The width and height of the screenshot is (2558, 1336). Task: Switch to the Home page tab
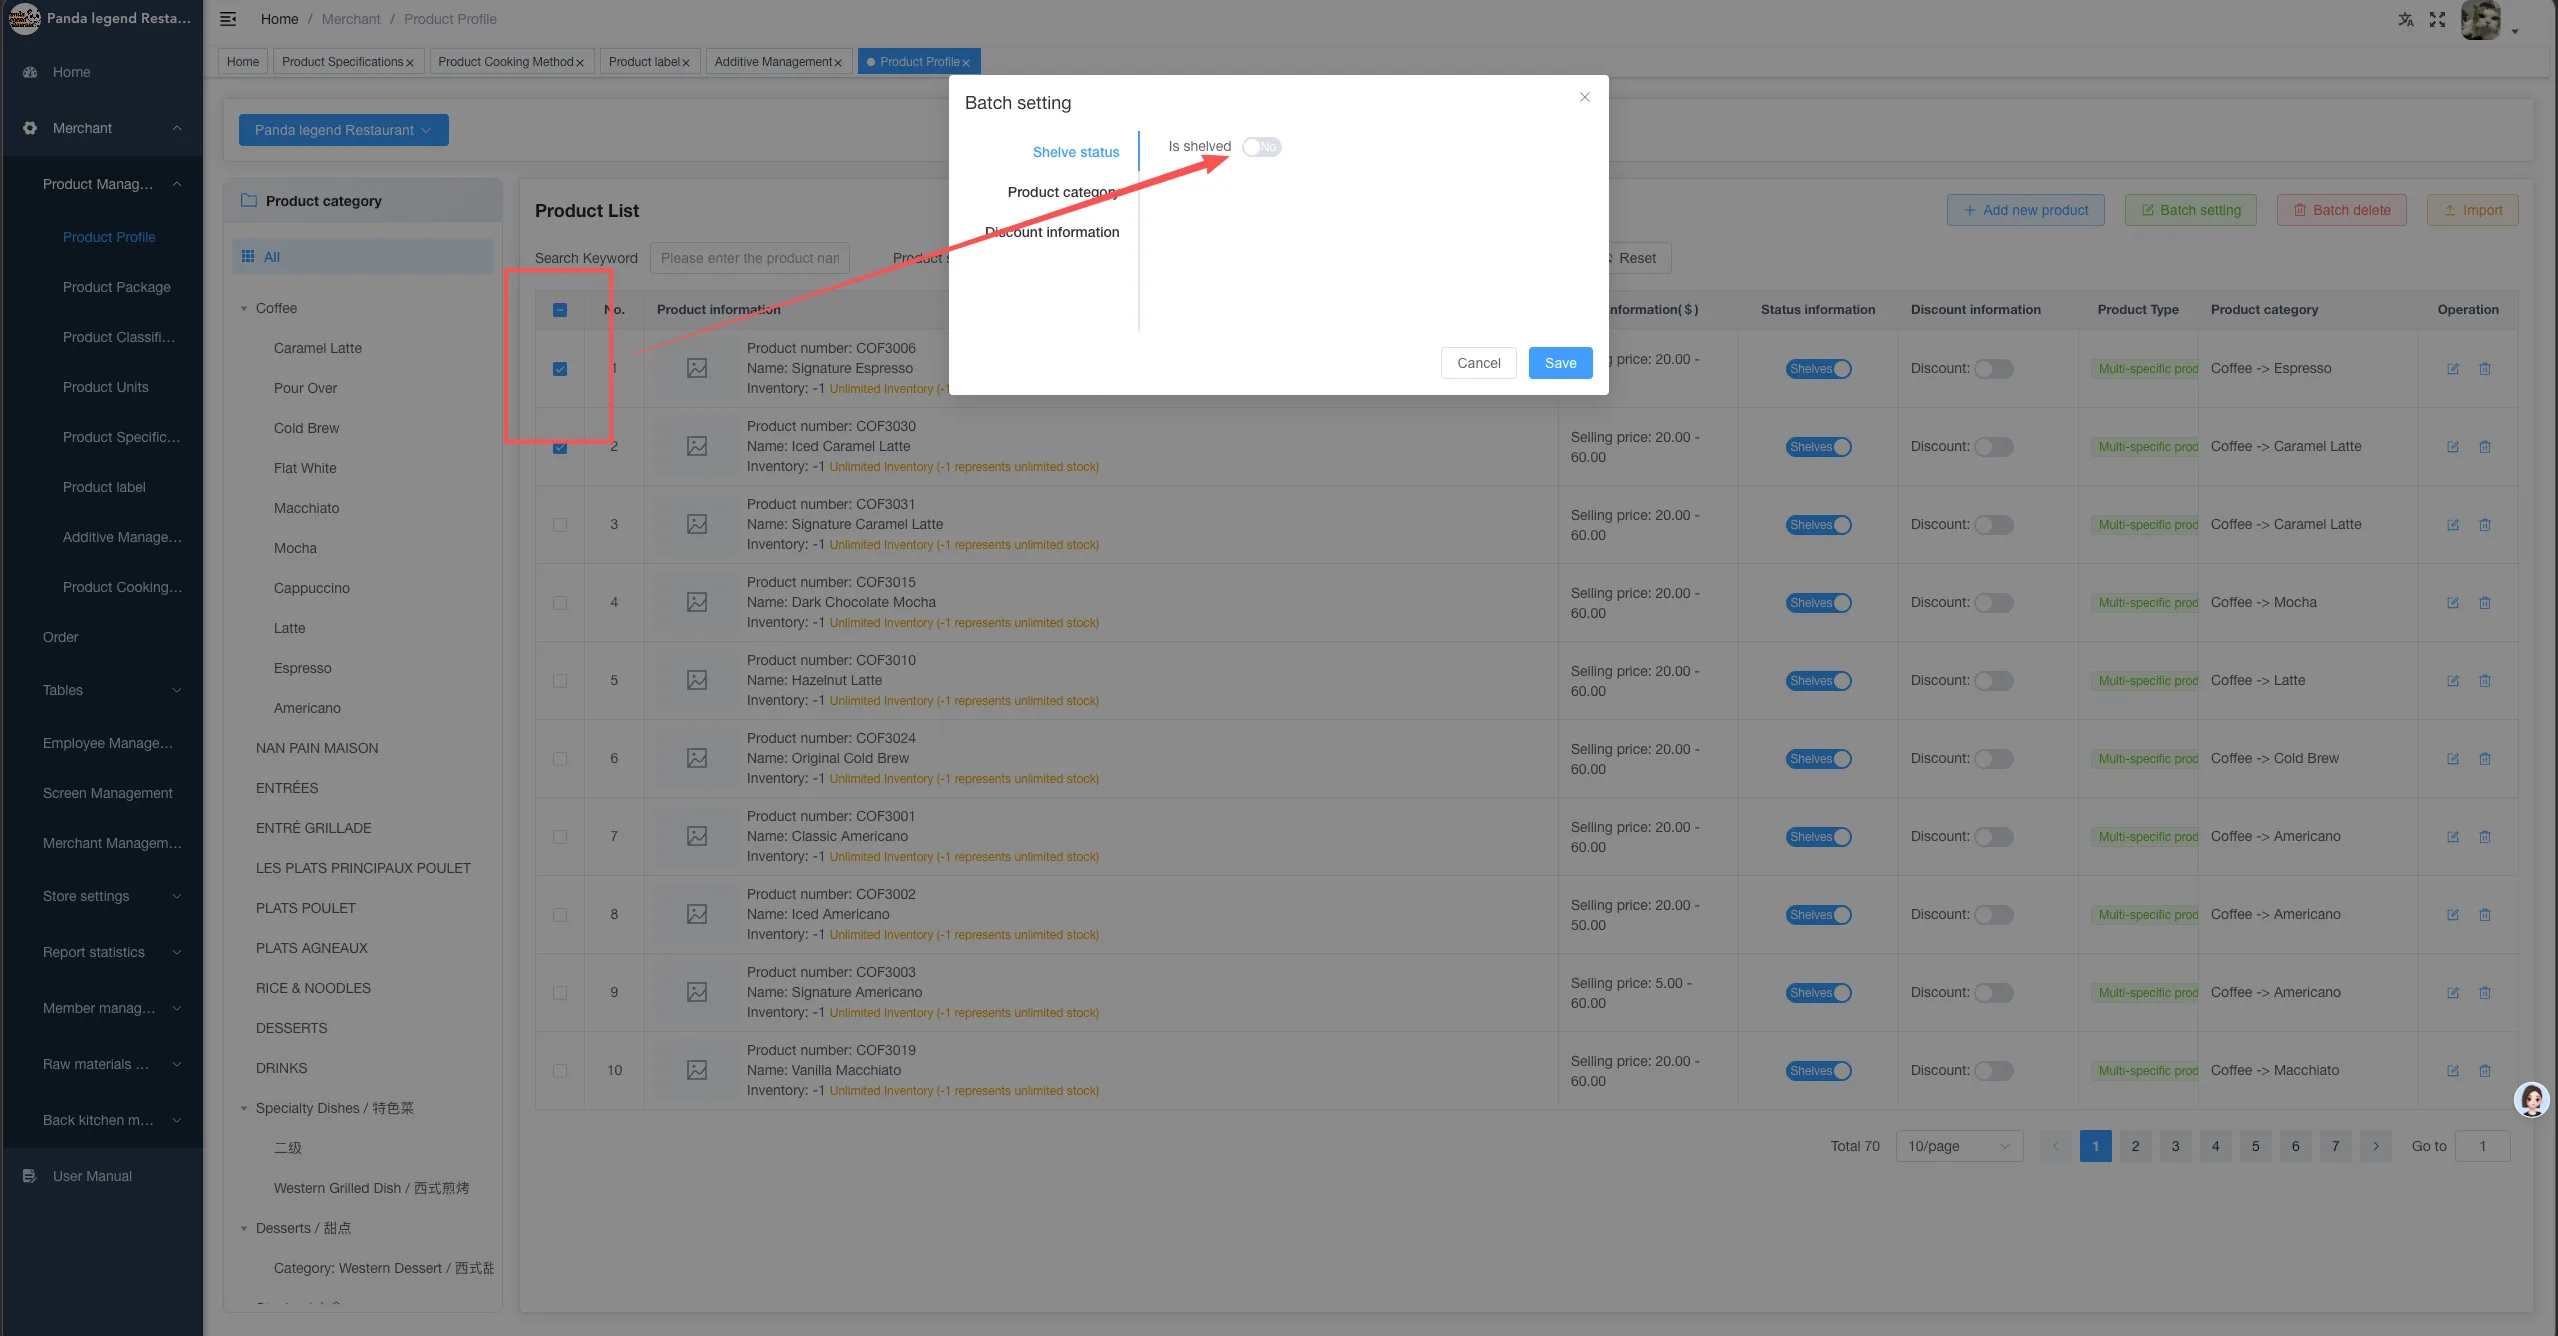[x=243, y=62]
